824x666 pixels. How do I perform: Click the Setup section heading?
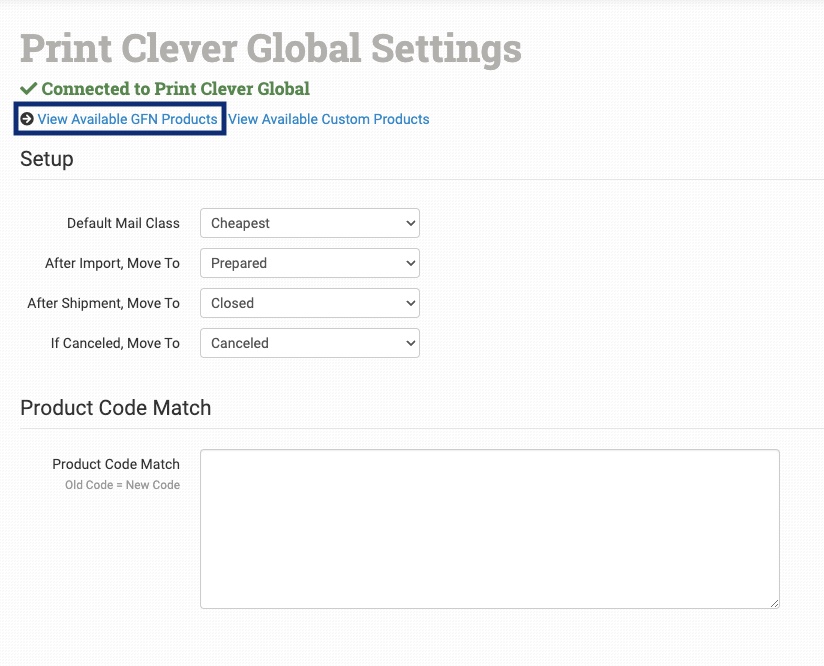(x=47, y=159)
